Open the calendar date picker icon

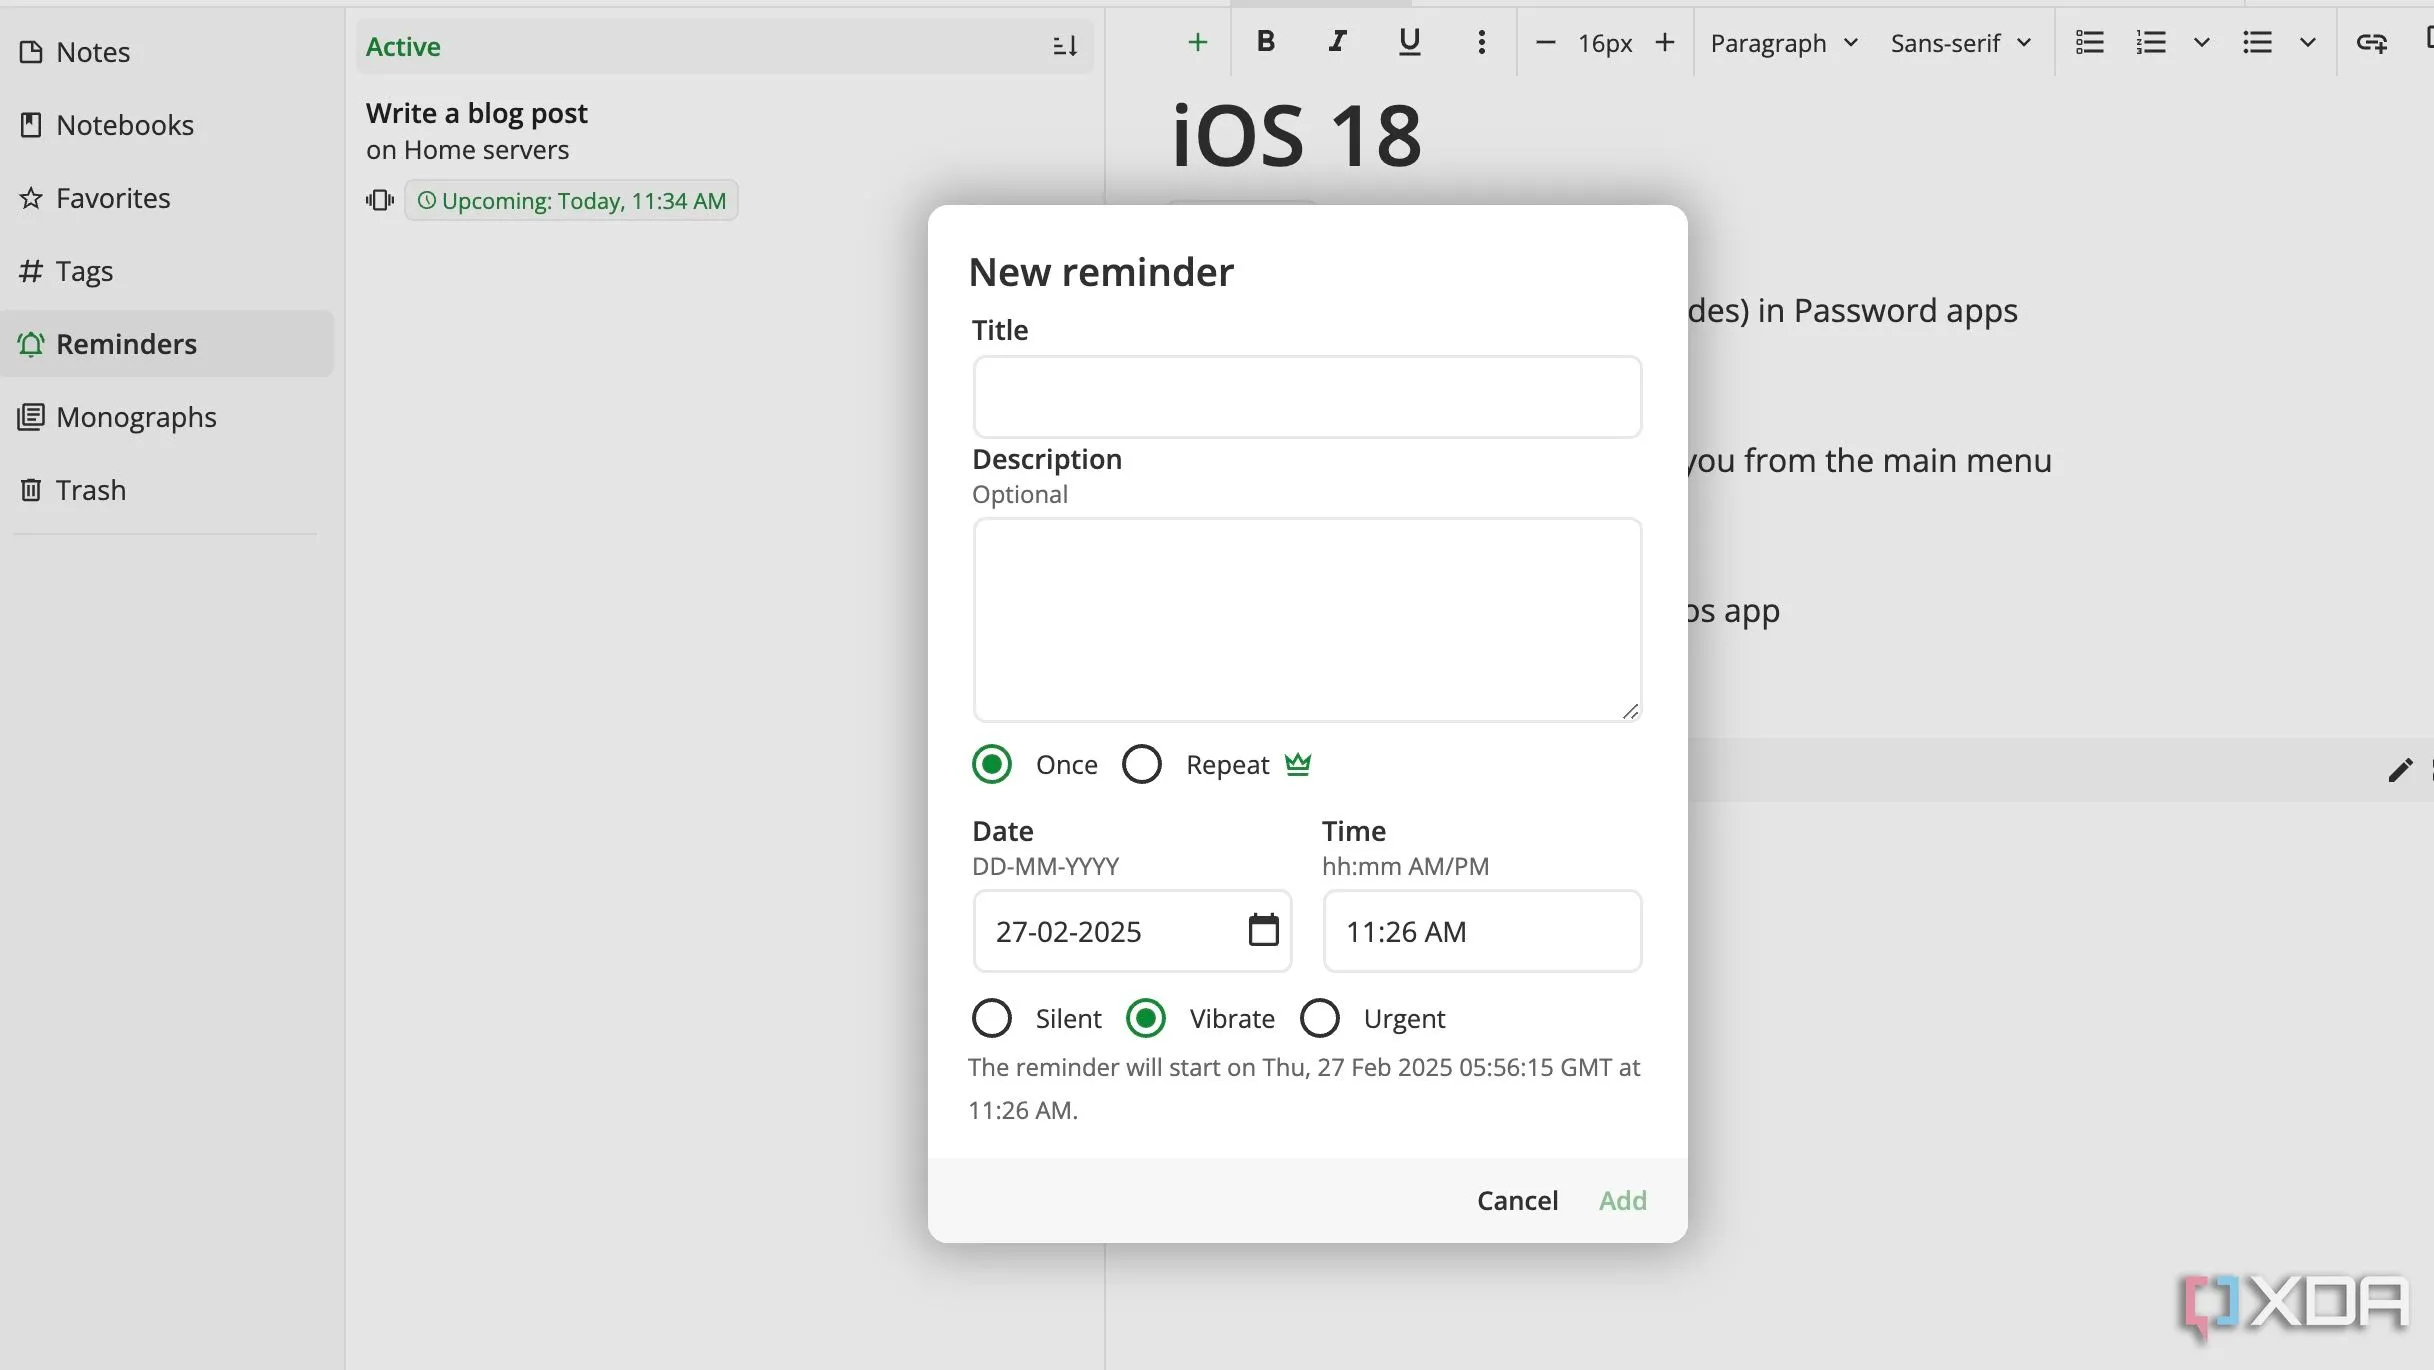[x=1263, y=929]
